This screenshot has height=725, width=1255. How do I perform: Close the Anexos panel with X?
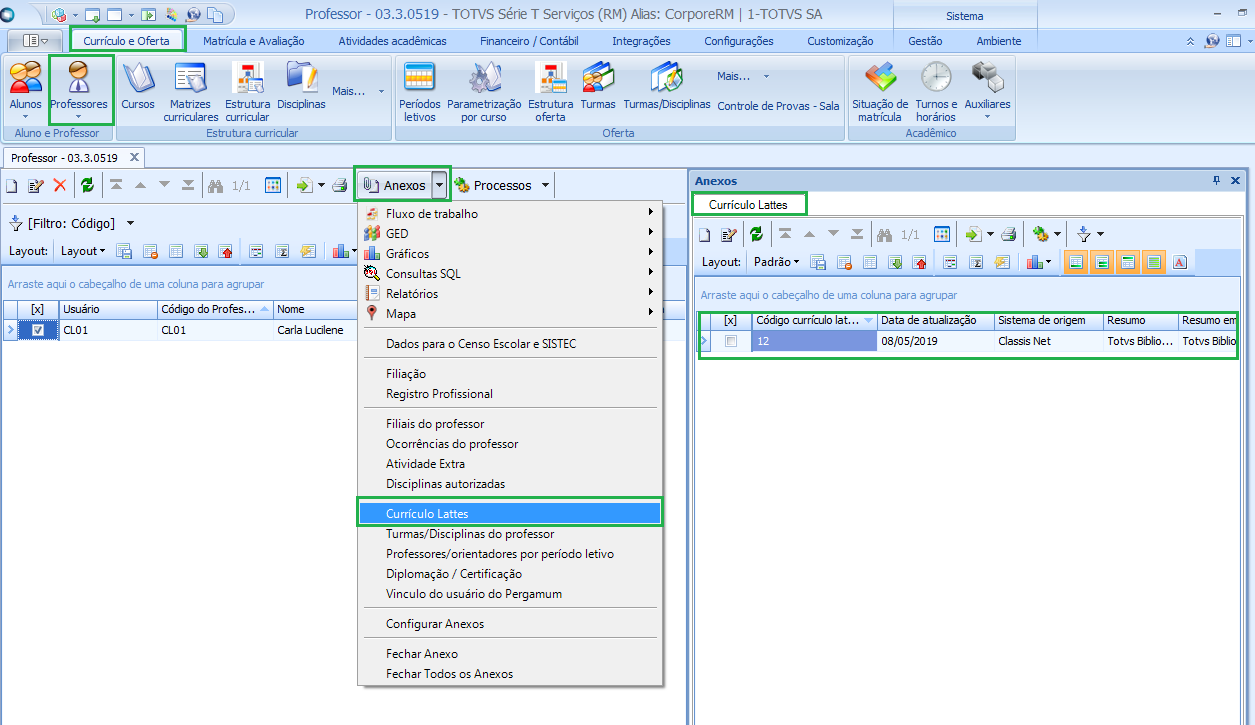click(x=1235, y=181)
